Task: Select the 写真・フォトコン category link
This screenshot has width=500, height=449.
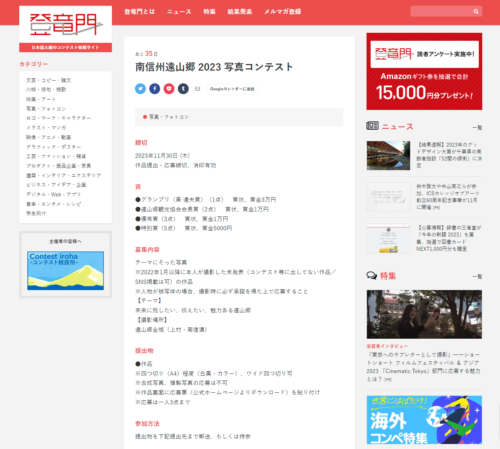Action: (46, 109)
